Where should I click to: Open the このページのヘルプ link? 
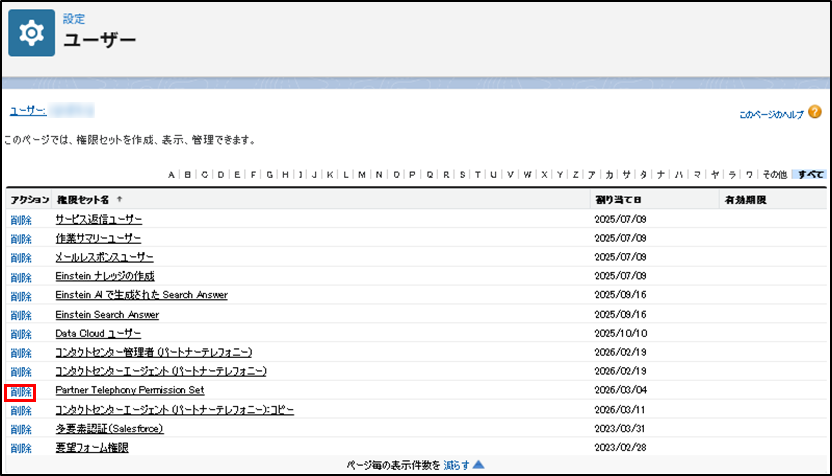[x=772, y=115]
